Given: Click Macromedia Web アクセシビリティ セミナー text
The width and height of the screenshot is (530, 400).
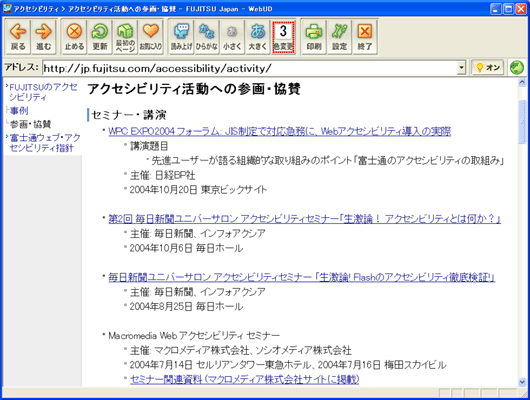Looking at the screenshot, I should coord(194,335).
